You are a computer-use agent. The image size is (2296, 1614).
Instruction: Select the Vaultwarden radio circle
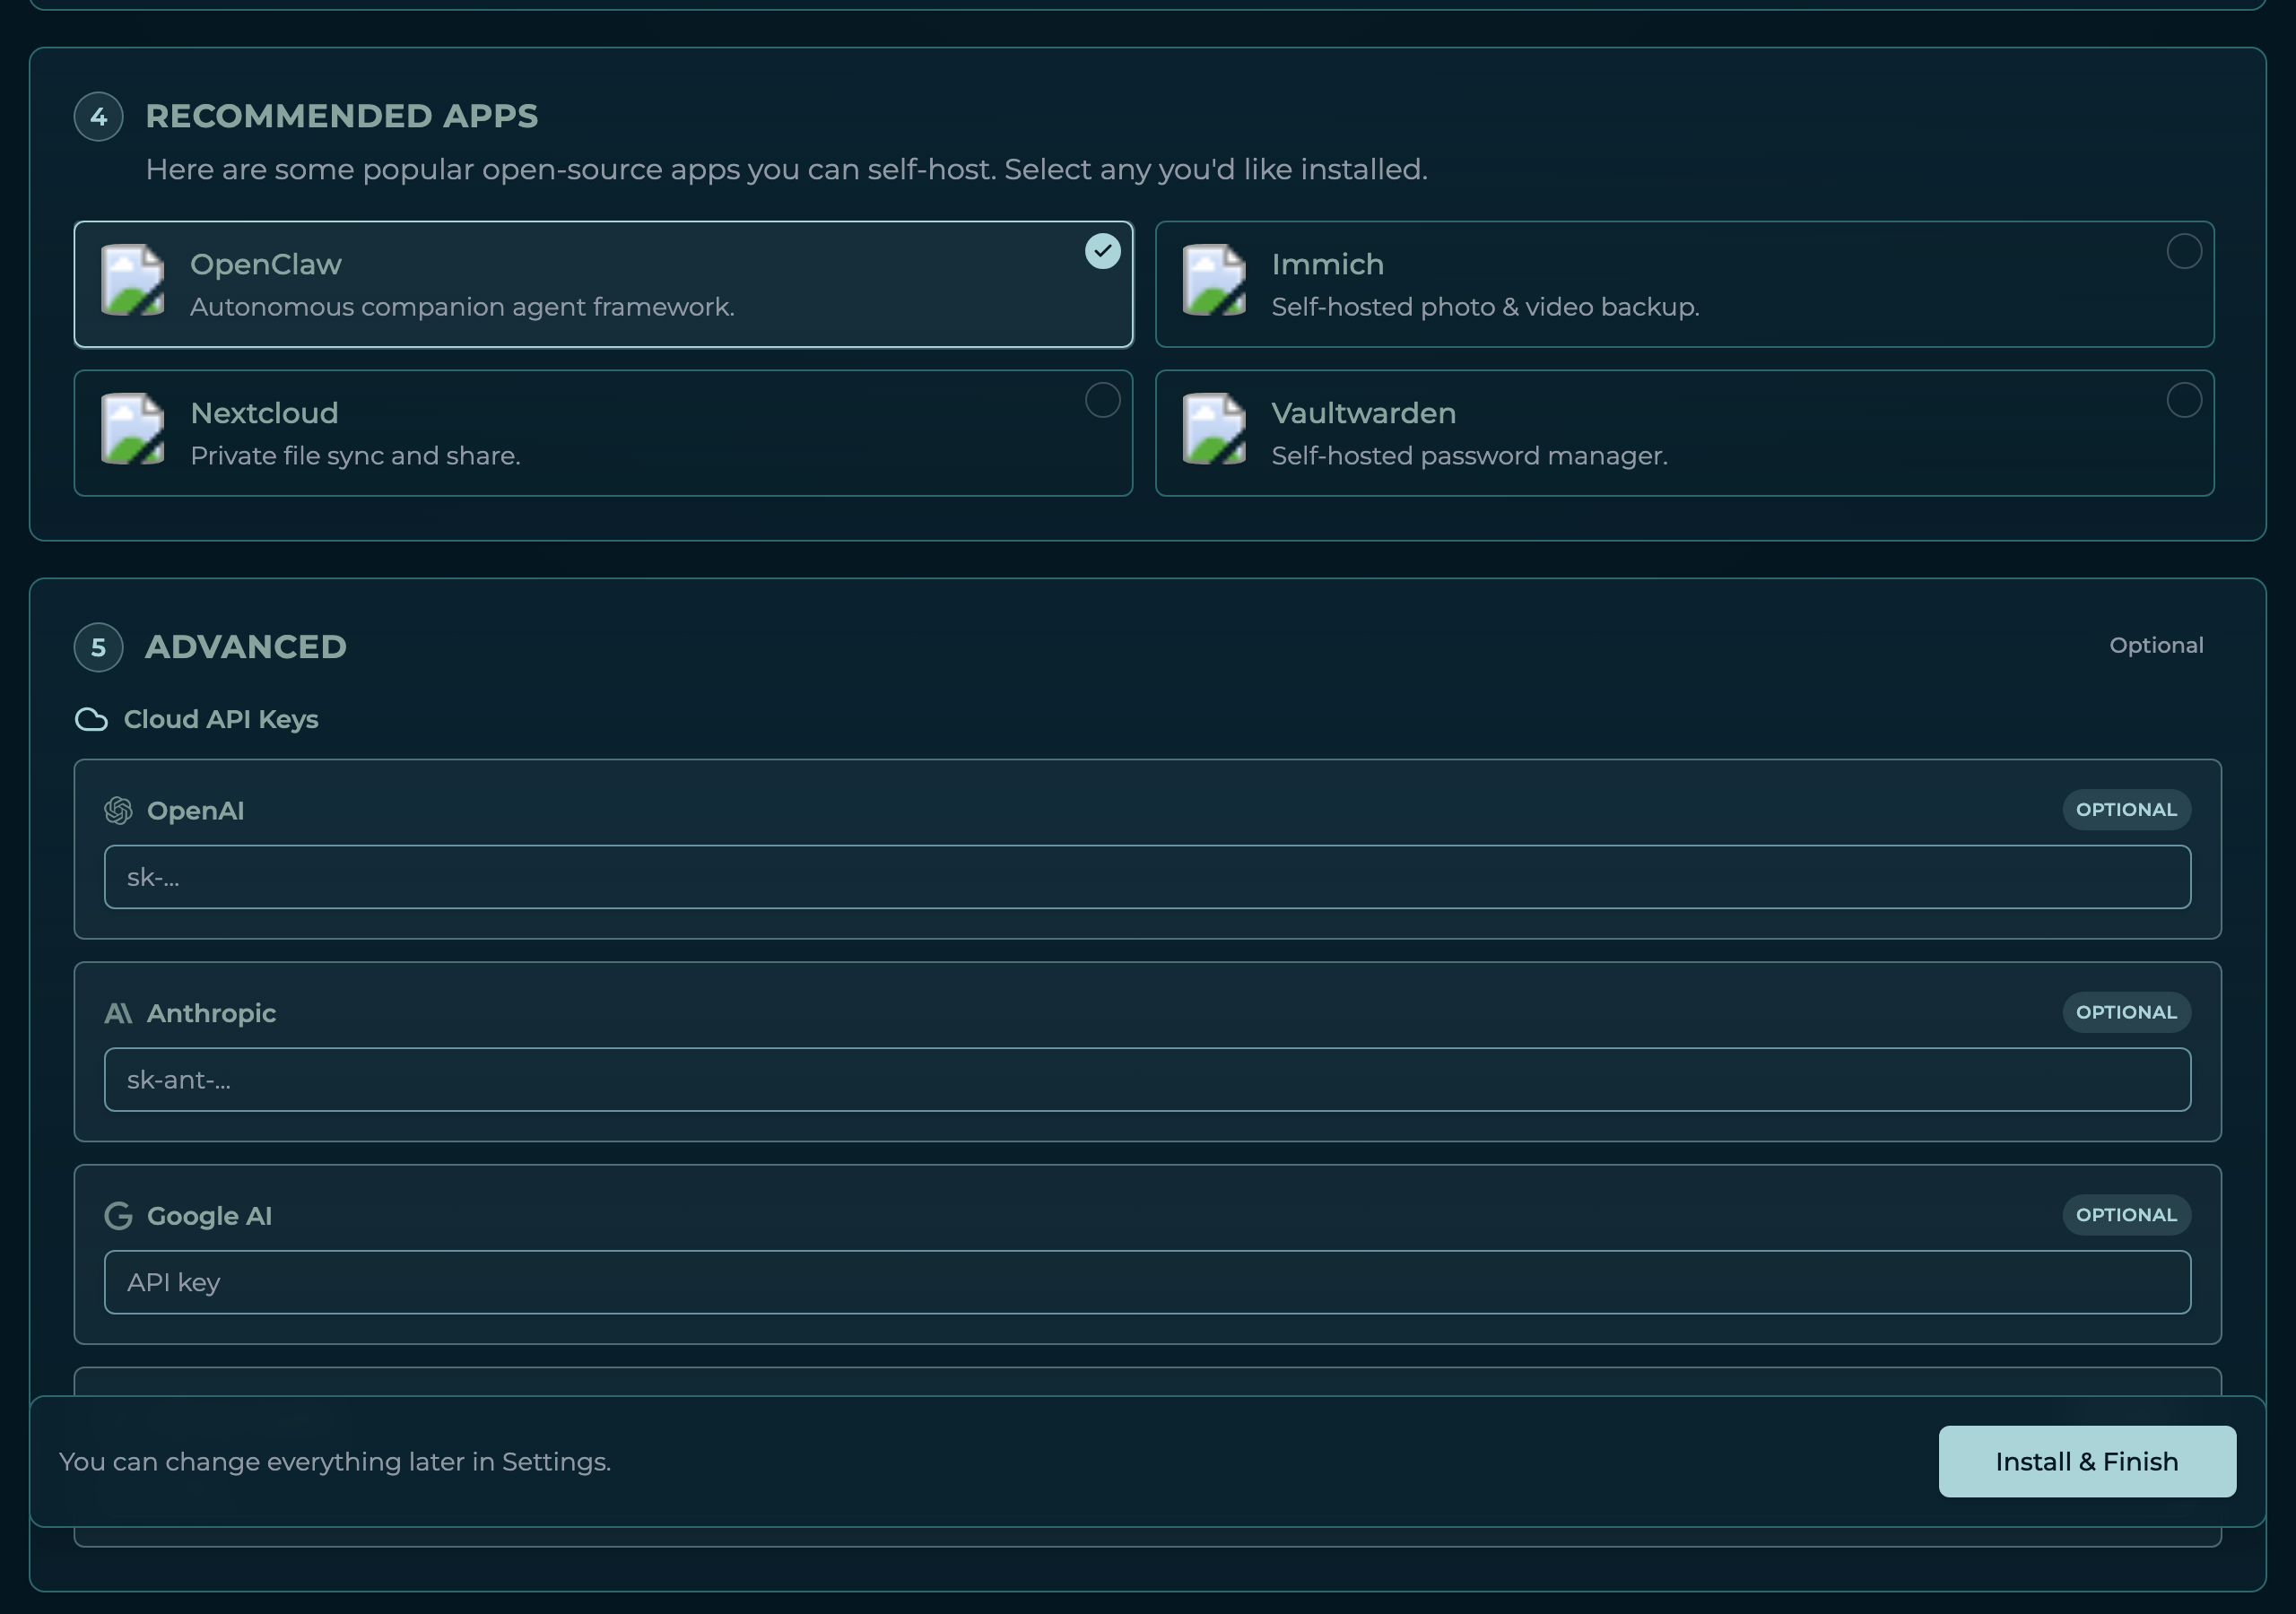[2183, 400]
